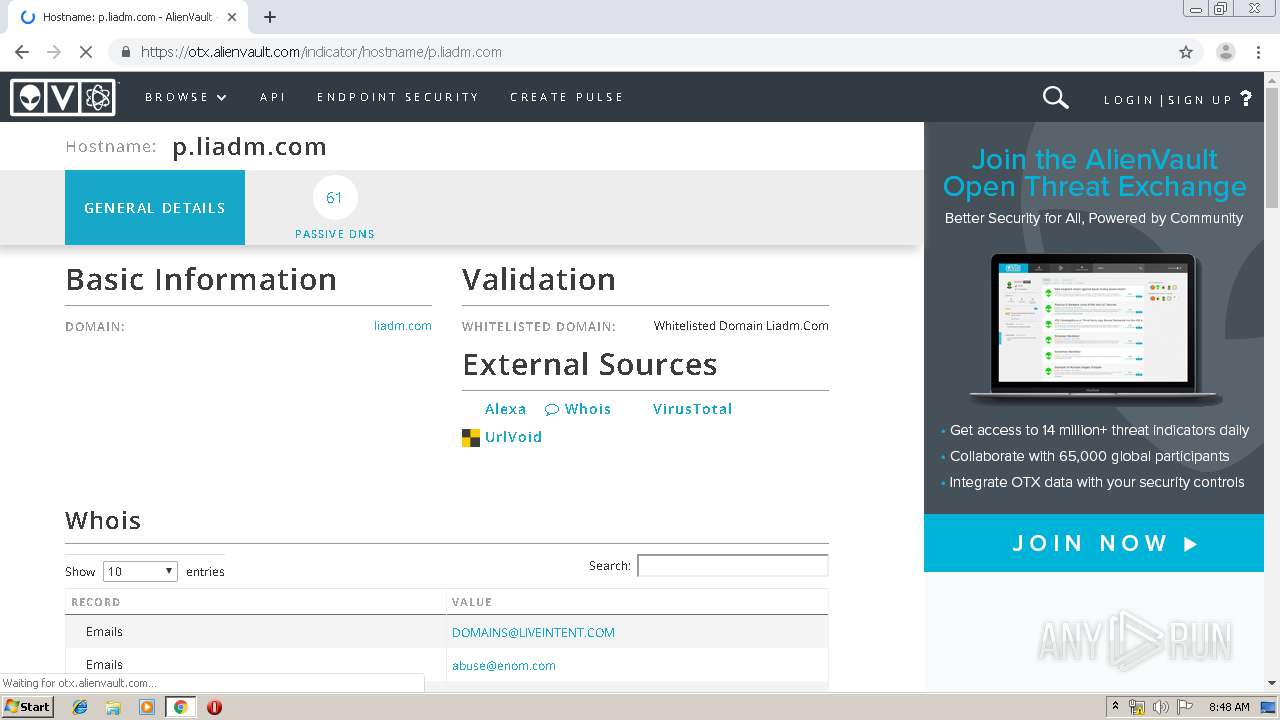This screenshot has height=720, width=1280.
Task: Open the media player taskbar icon
Action: (x=147, y=707)
